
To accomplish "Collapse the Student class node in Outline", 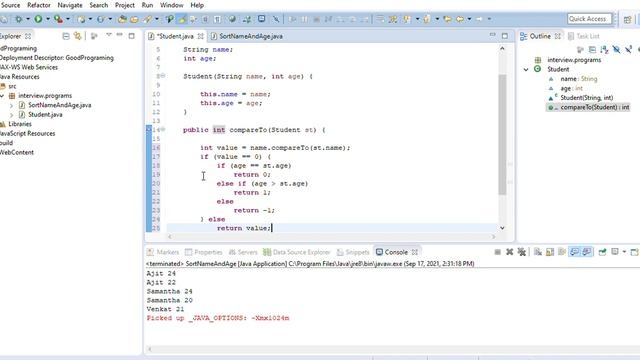I will pos(526,69).
